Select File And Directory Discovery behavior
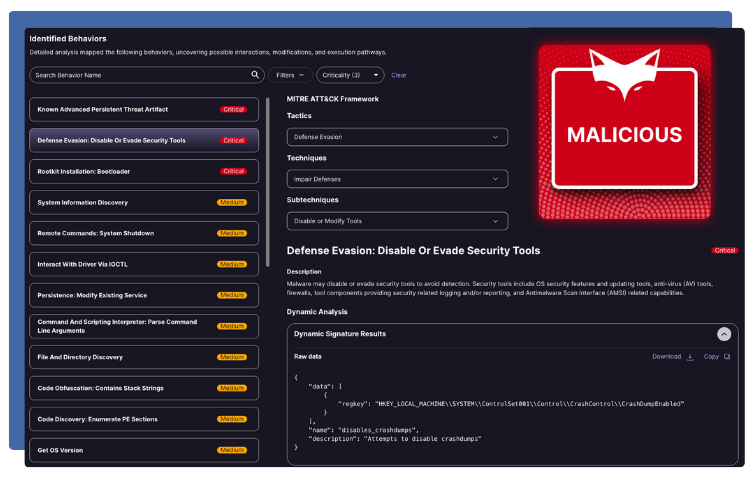750x500 pixels. click(143, 357)
